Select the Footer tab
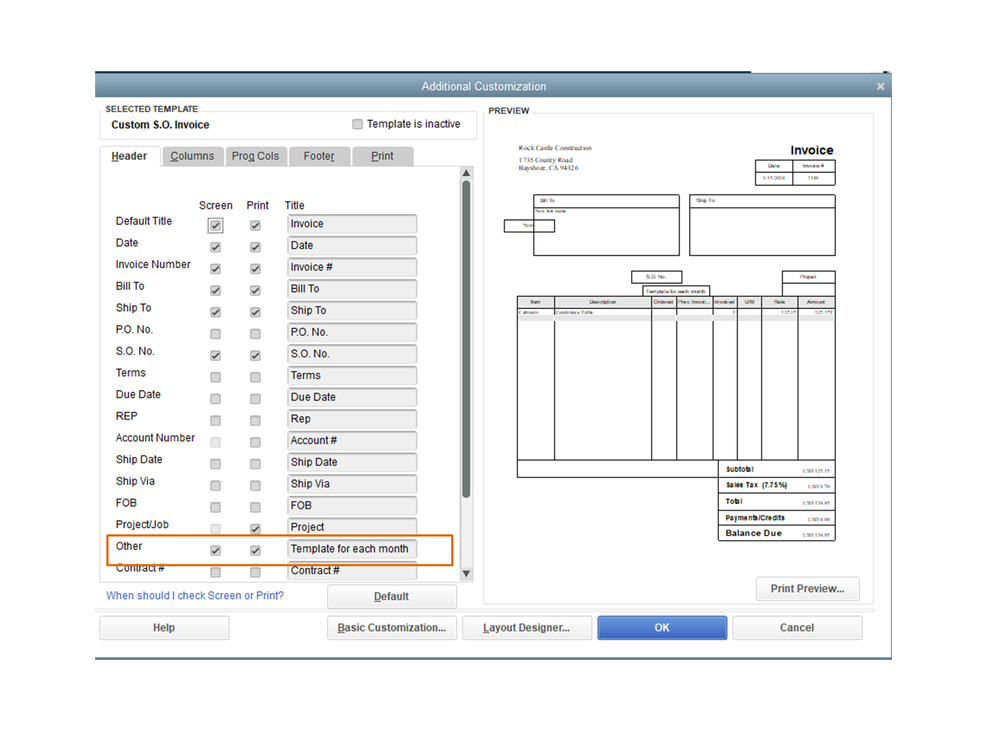This screenshot has height=749, width=999. tap(319, 156)
